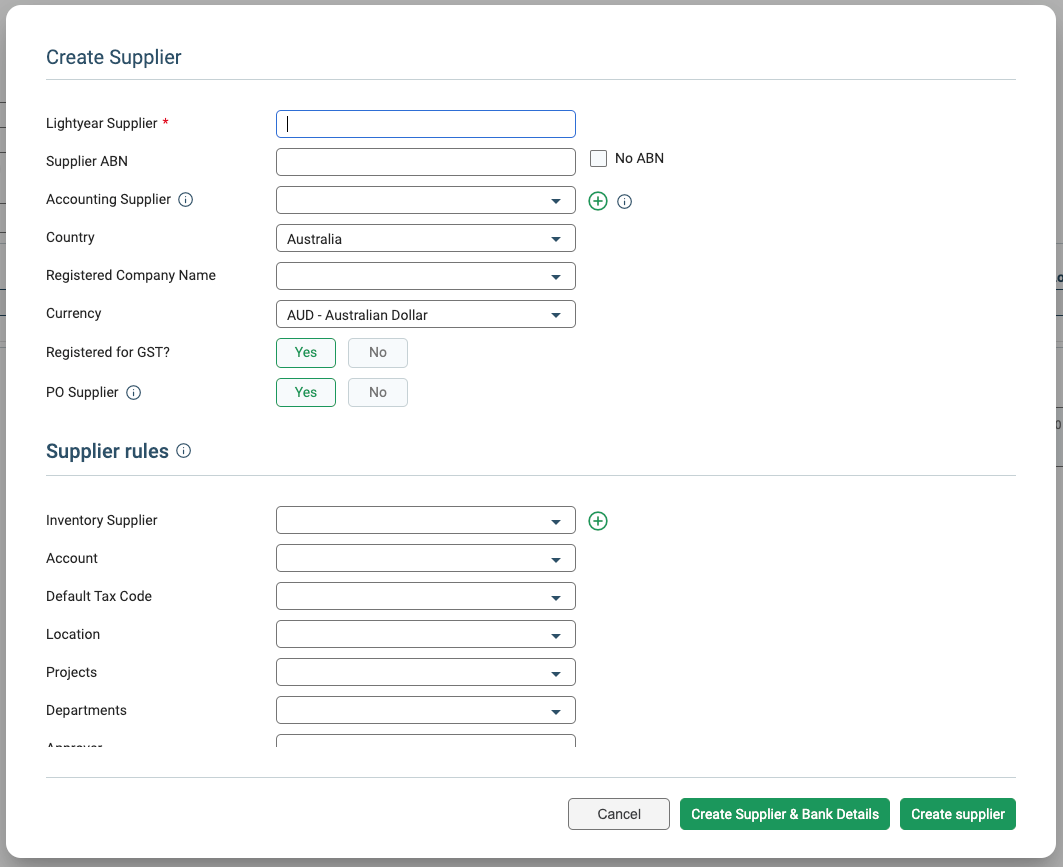Expand the Country dropdown showing Australia
This screenshot has width=1063, height=867.
click(426, 238)
